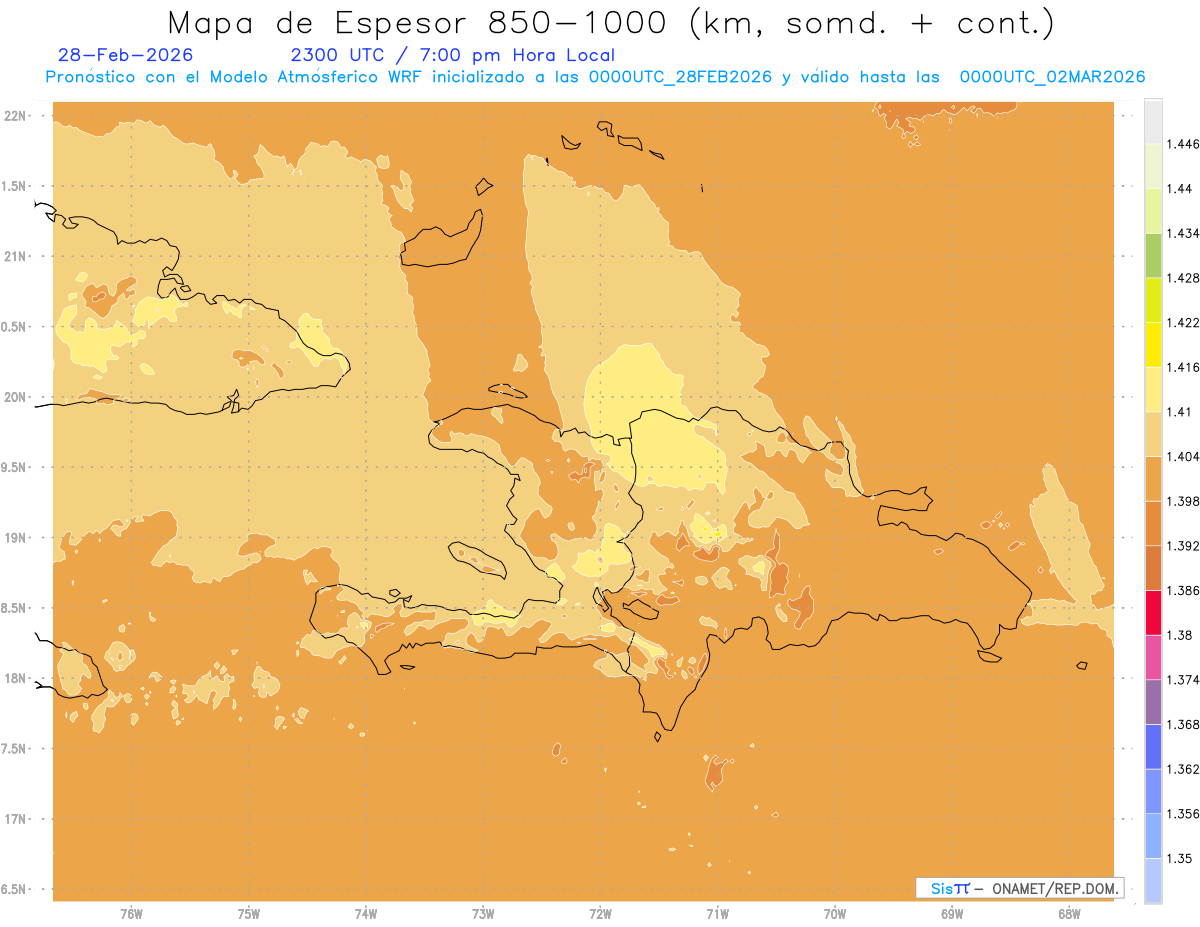The width and height of the screenshot is (1200, 927).
Task: Click the '73W' longitude label
Action: pyautogui.click(x=483, y=914)
